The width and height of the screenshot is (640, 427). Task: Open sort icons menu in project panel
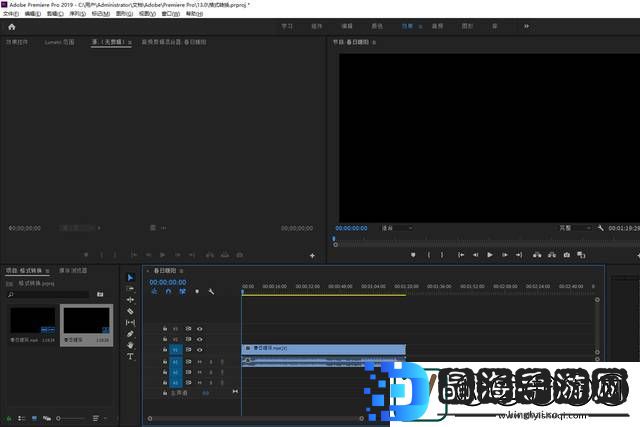tap(96, 418)
